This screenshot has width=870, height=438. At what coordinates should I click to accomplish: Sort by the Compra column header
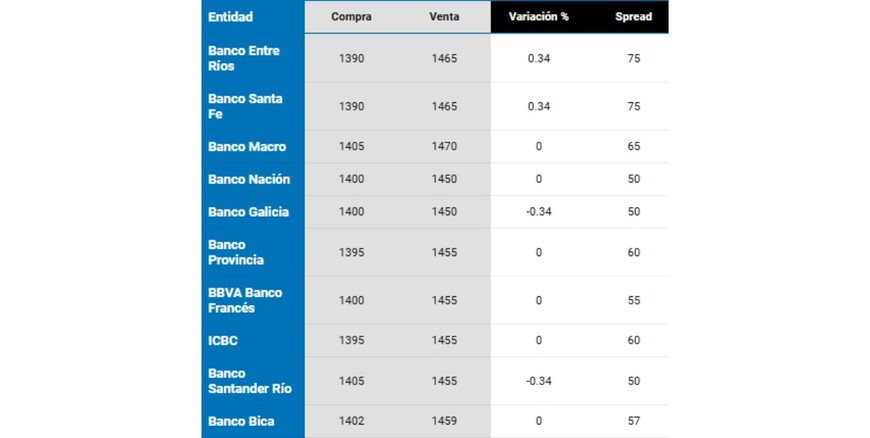click(351, 17)
